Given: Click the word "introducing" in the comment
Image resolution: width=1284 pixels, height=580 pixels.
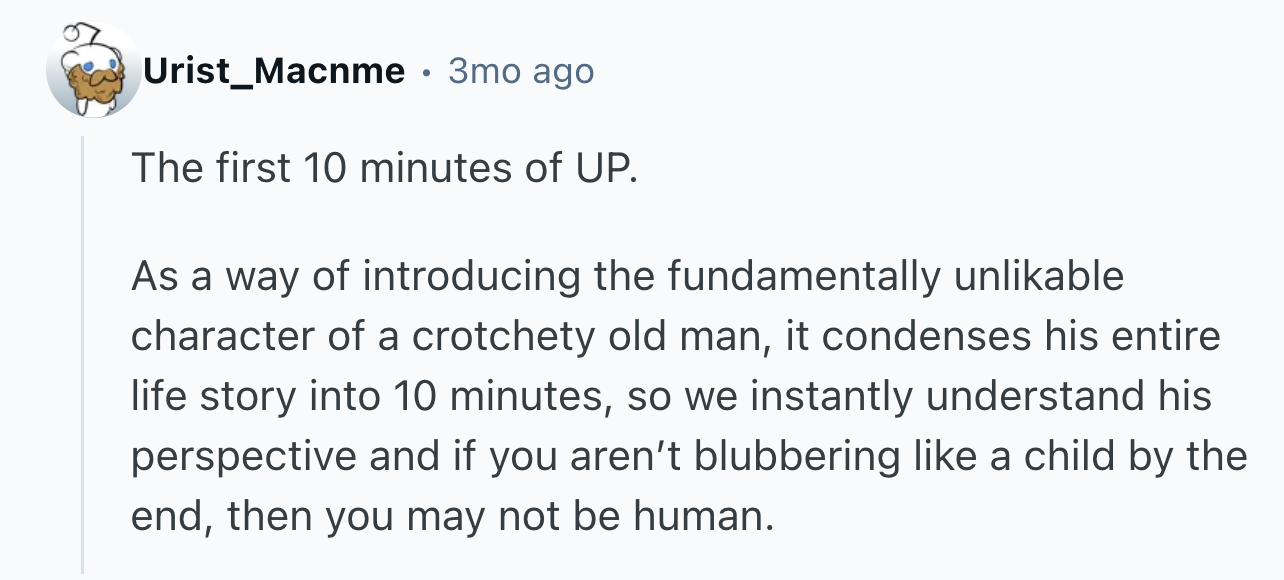Looking at the screenshot, I should click(x=470, y=276).
